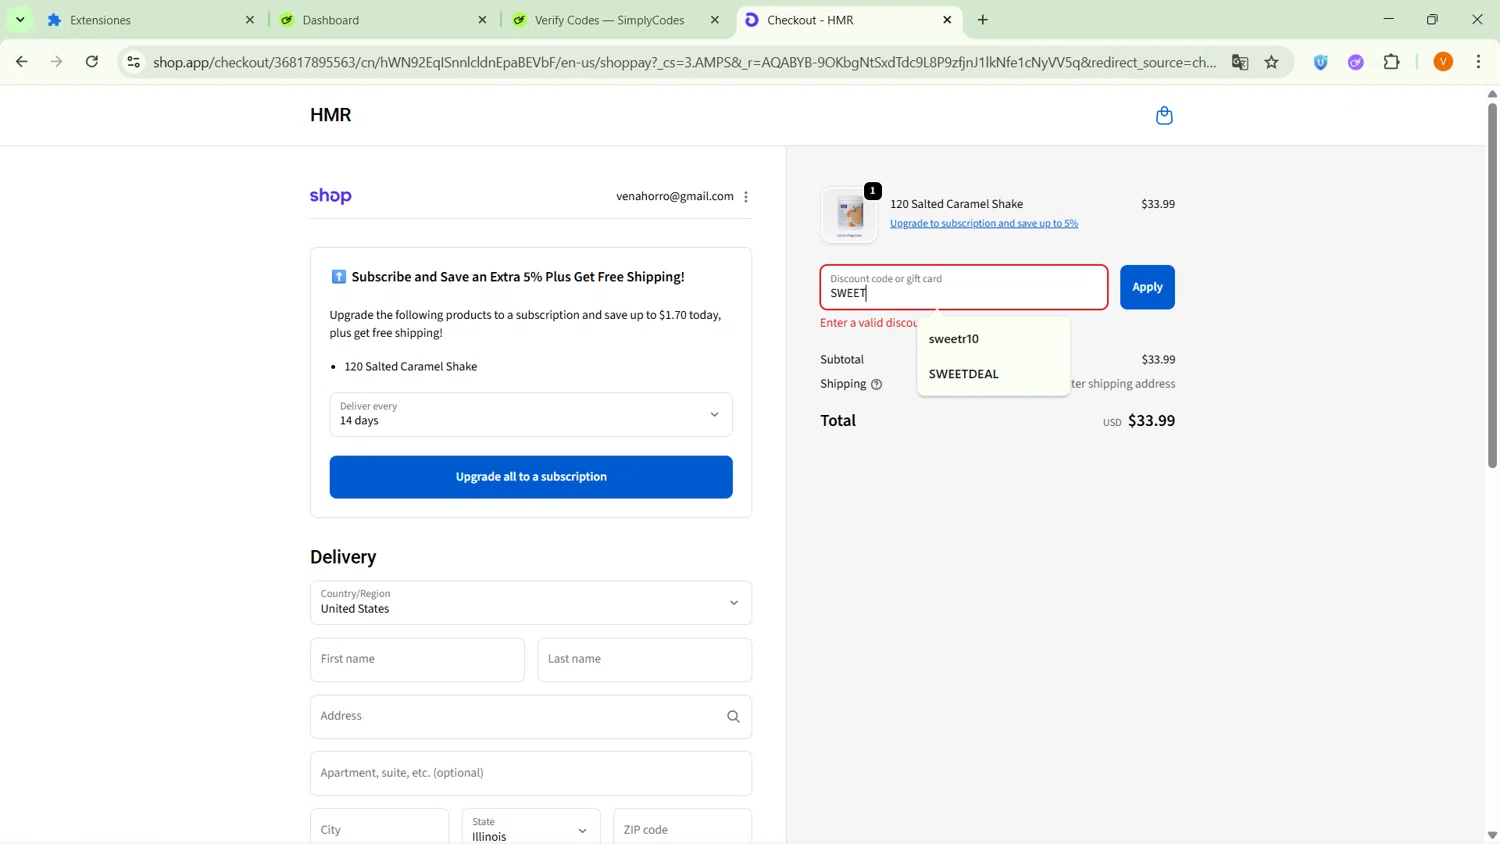Click the Apply discount button
Image resolution: width=1500 pixels, height=844 pixels.
pyautogui.click(x=1147, y=287)
